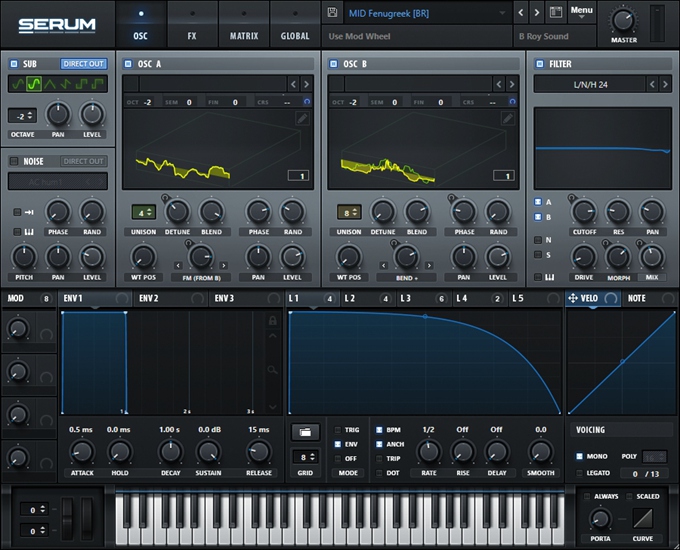Toggle OSC A power switch

point(128,64)
